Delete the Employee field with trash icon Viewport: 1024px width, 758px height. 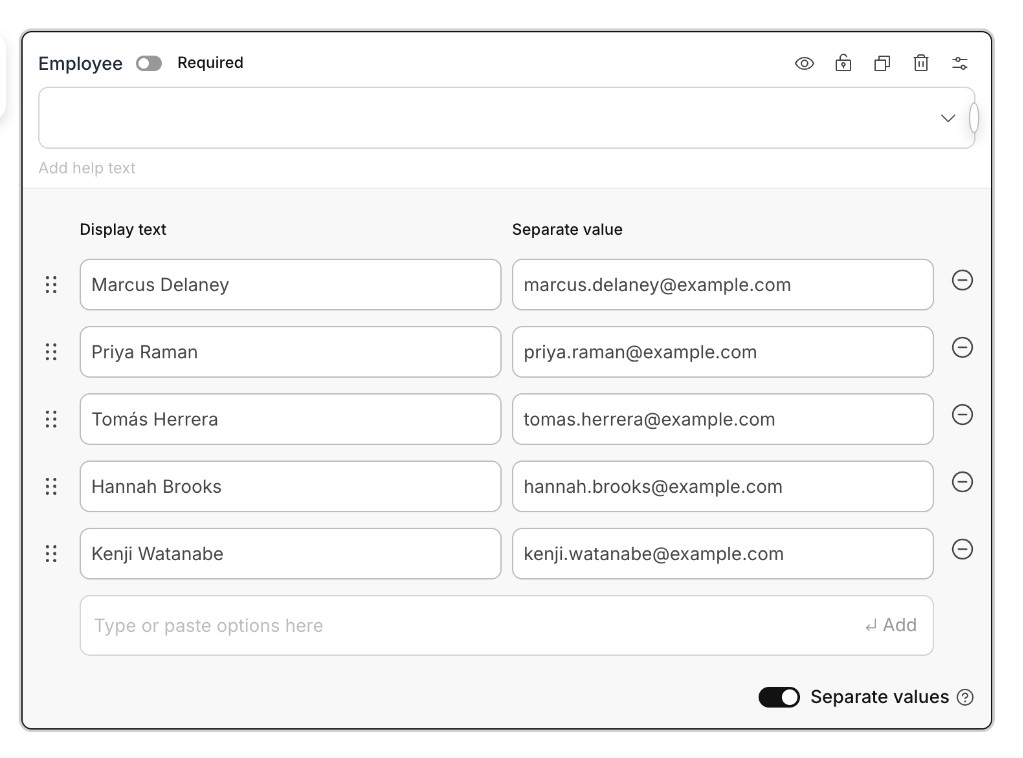click(921, 63)
